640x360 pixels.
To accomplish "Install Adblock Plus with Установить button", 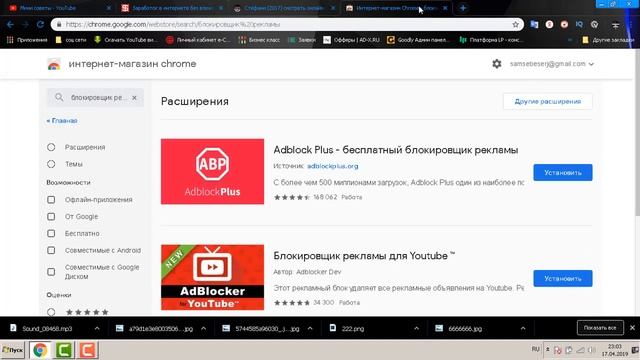I will tap(563, 173).
